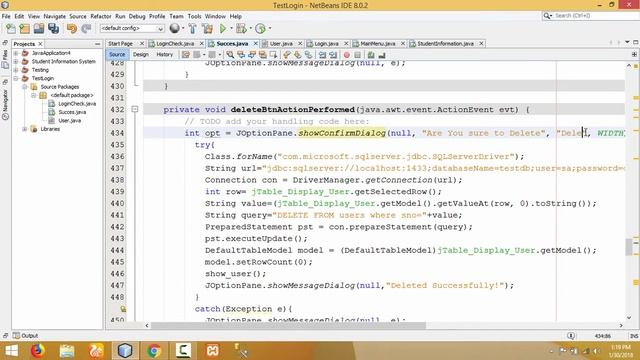Click the Shift Line Left icon

coord(322,55)
